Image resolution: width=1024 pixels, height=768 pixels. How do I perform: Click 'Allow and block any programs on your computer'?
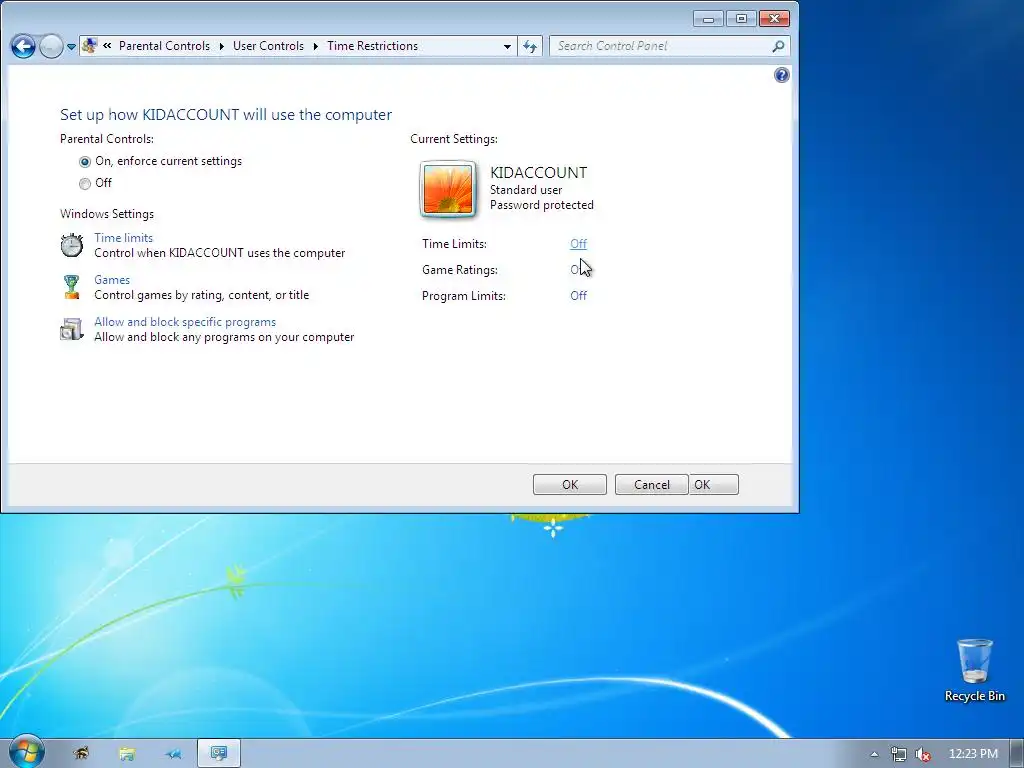tap(224, 337)
